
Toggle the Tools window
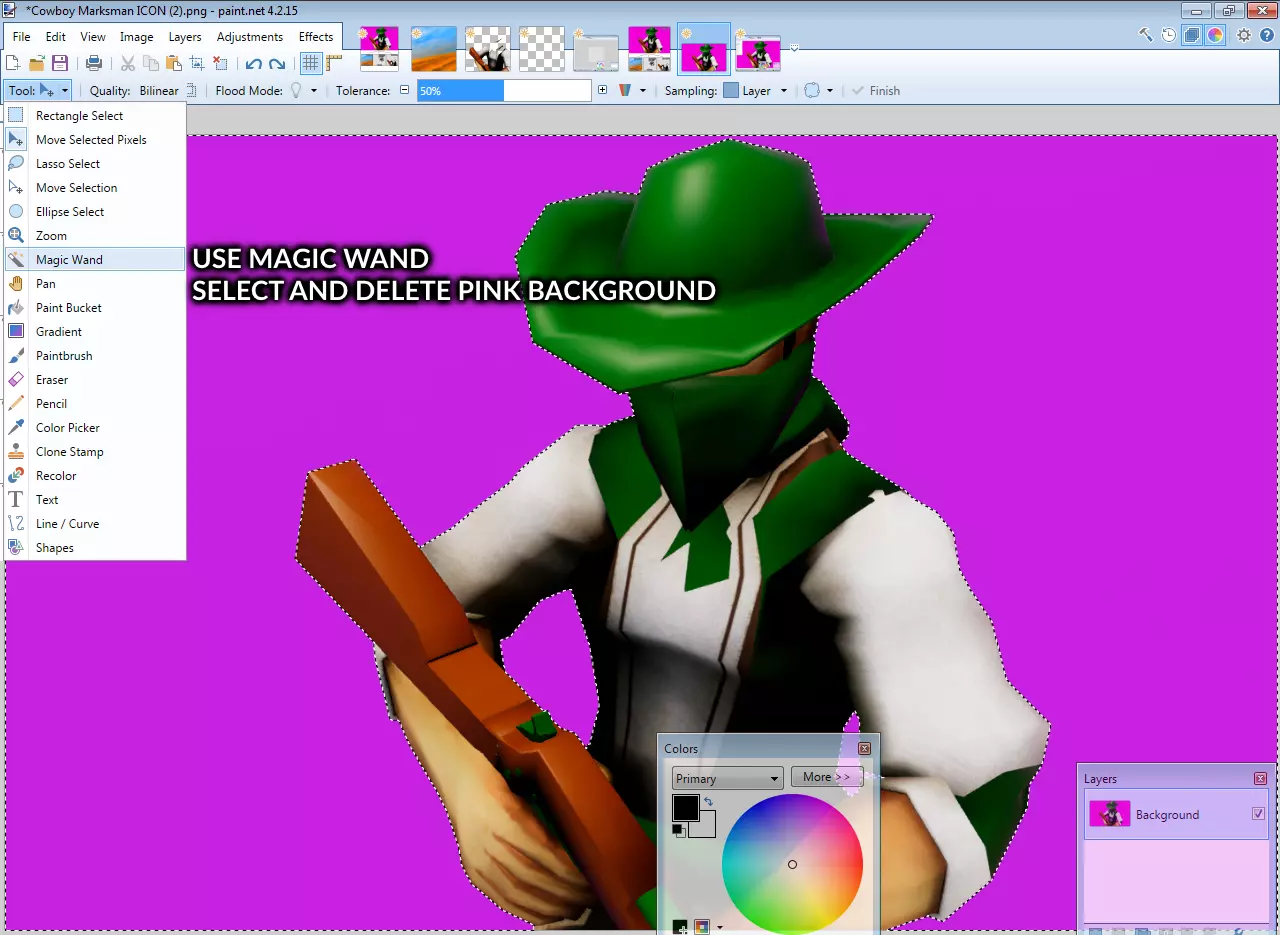click(1146, 35)
